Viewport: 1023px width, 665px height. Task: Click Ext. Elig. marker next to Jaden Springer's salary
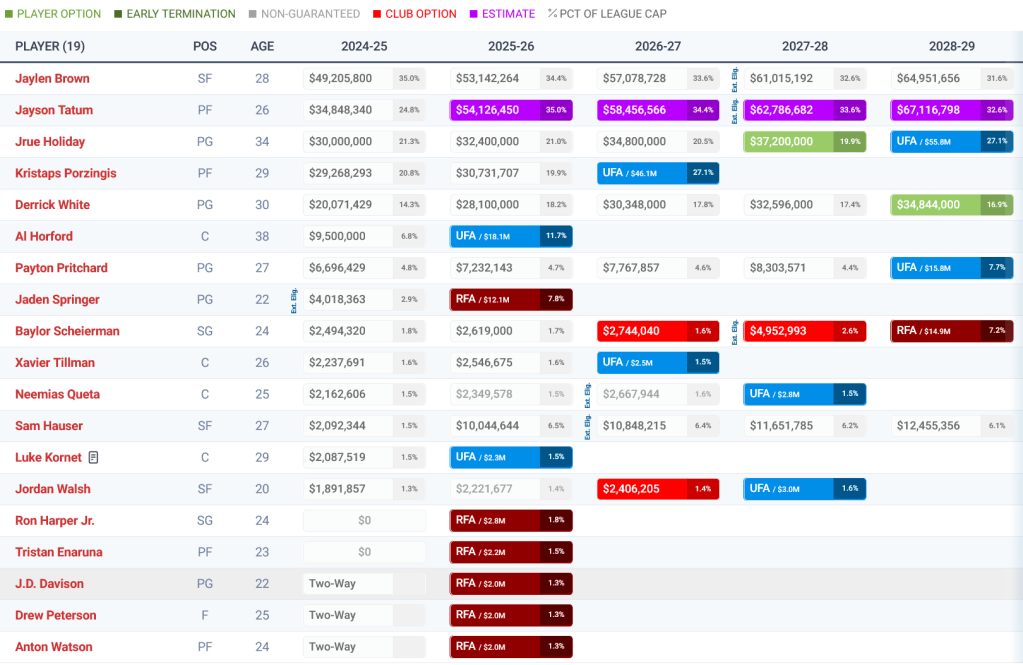pos(295,299)
